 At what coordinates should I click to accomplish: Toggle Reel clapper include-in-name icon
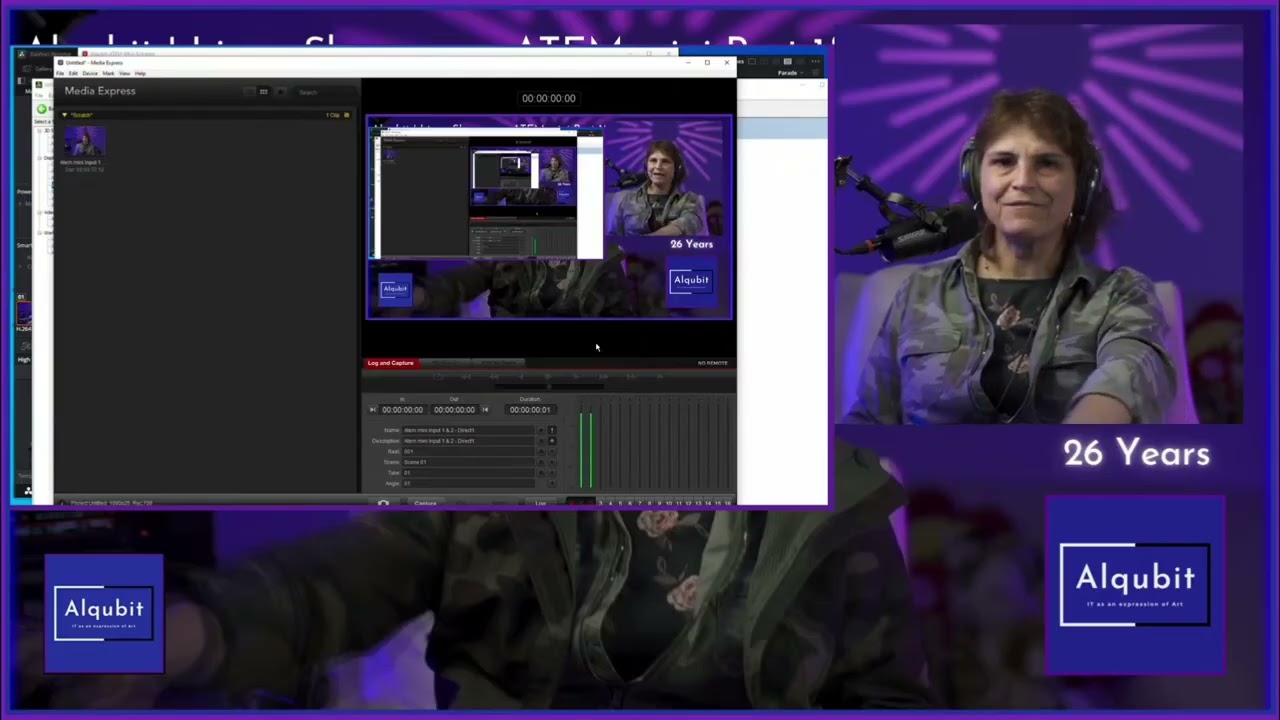click(x=541, y=451)
